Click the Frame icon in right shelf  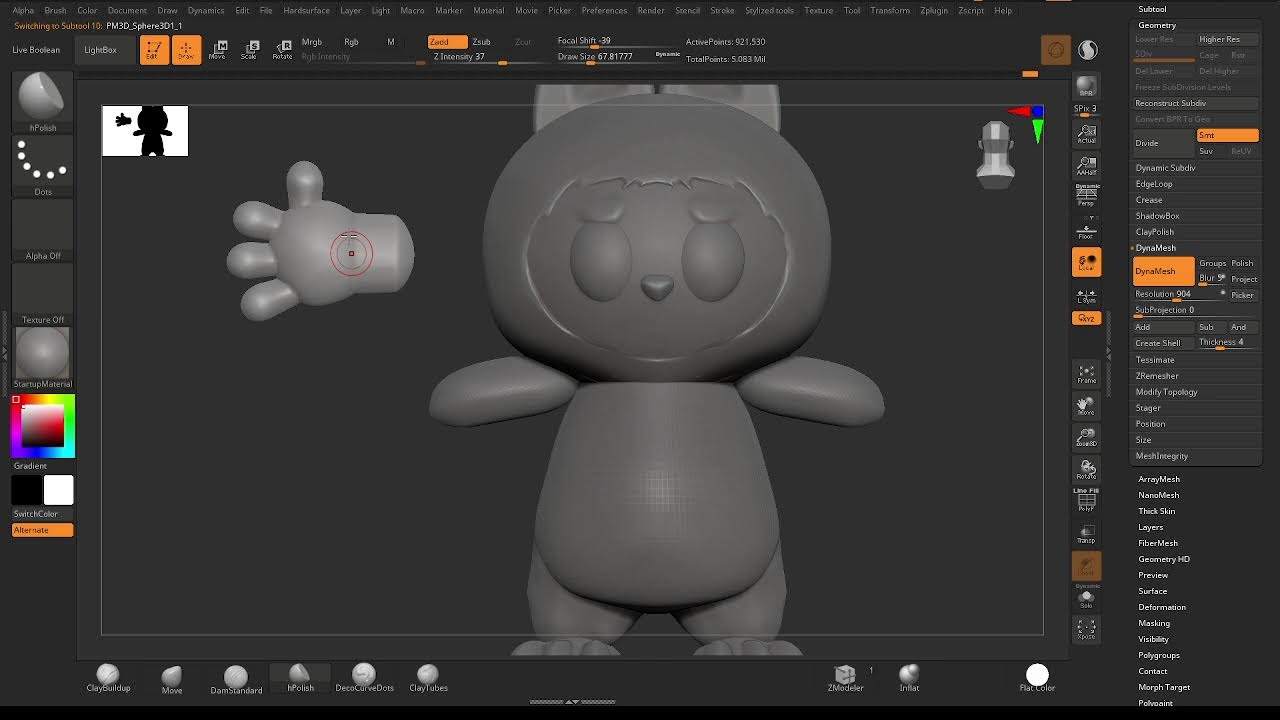pos(1086,374)
